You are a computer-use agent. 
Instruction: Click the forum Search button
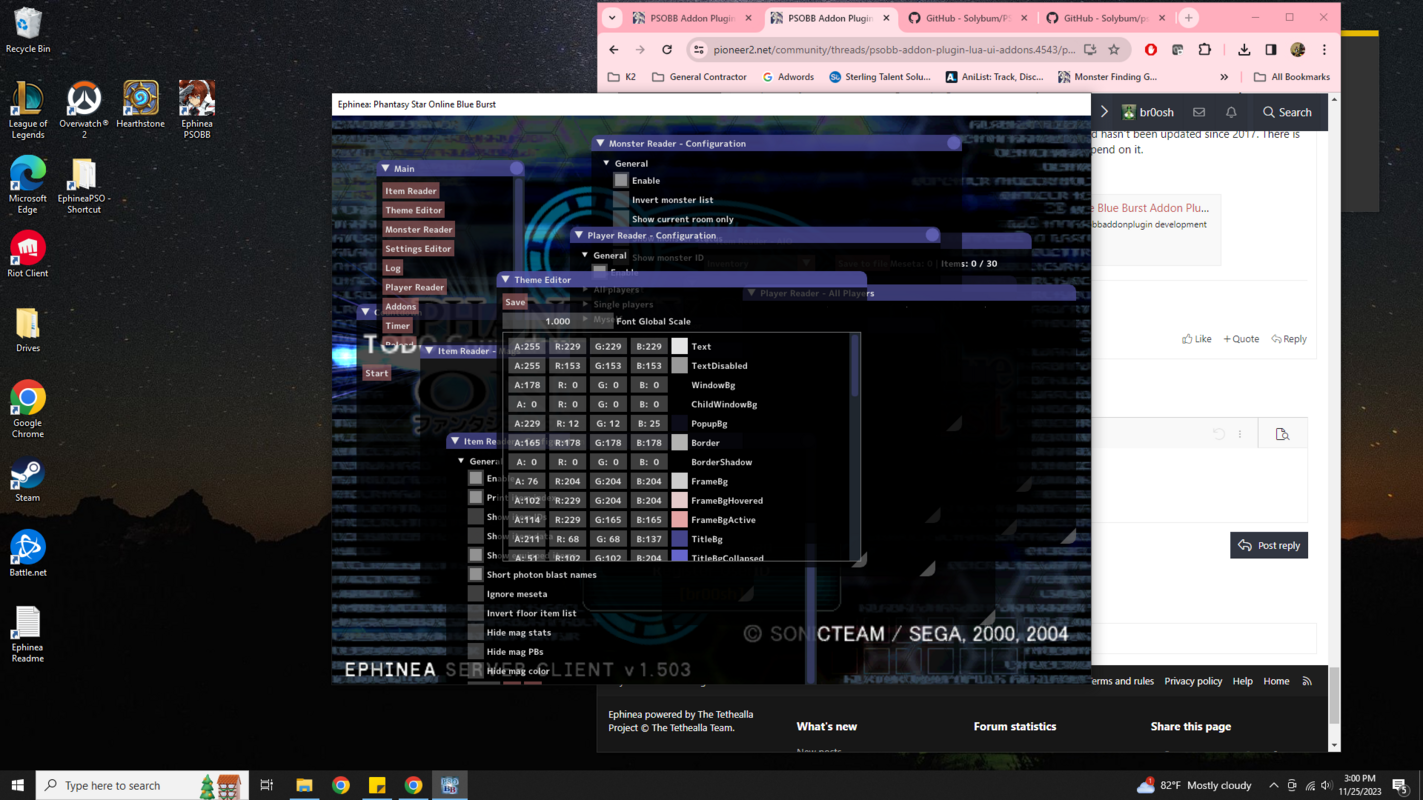(x=1287, y=112)
